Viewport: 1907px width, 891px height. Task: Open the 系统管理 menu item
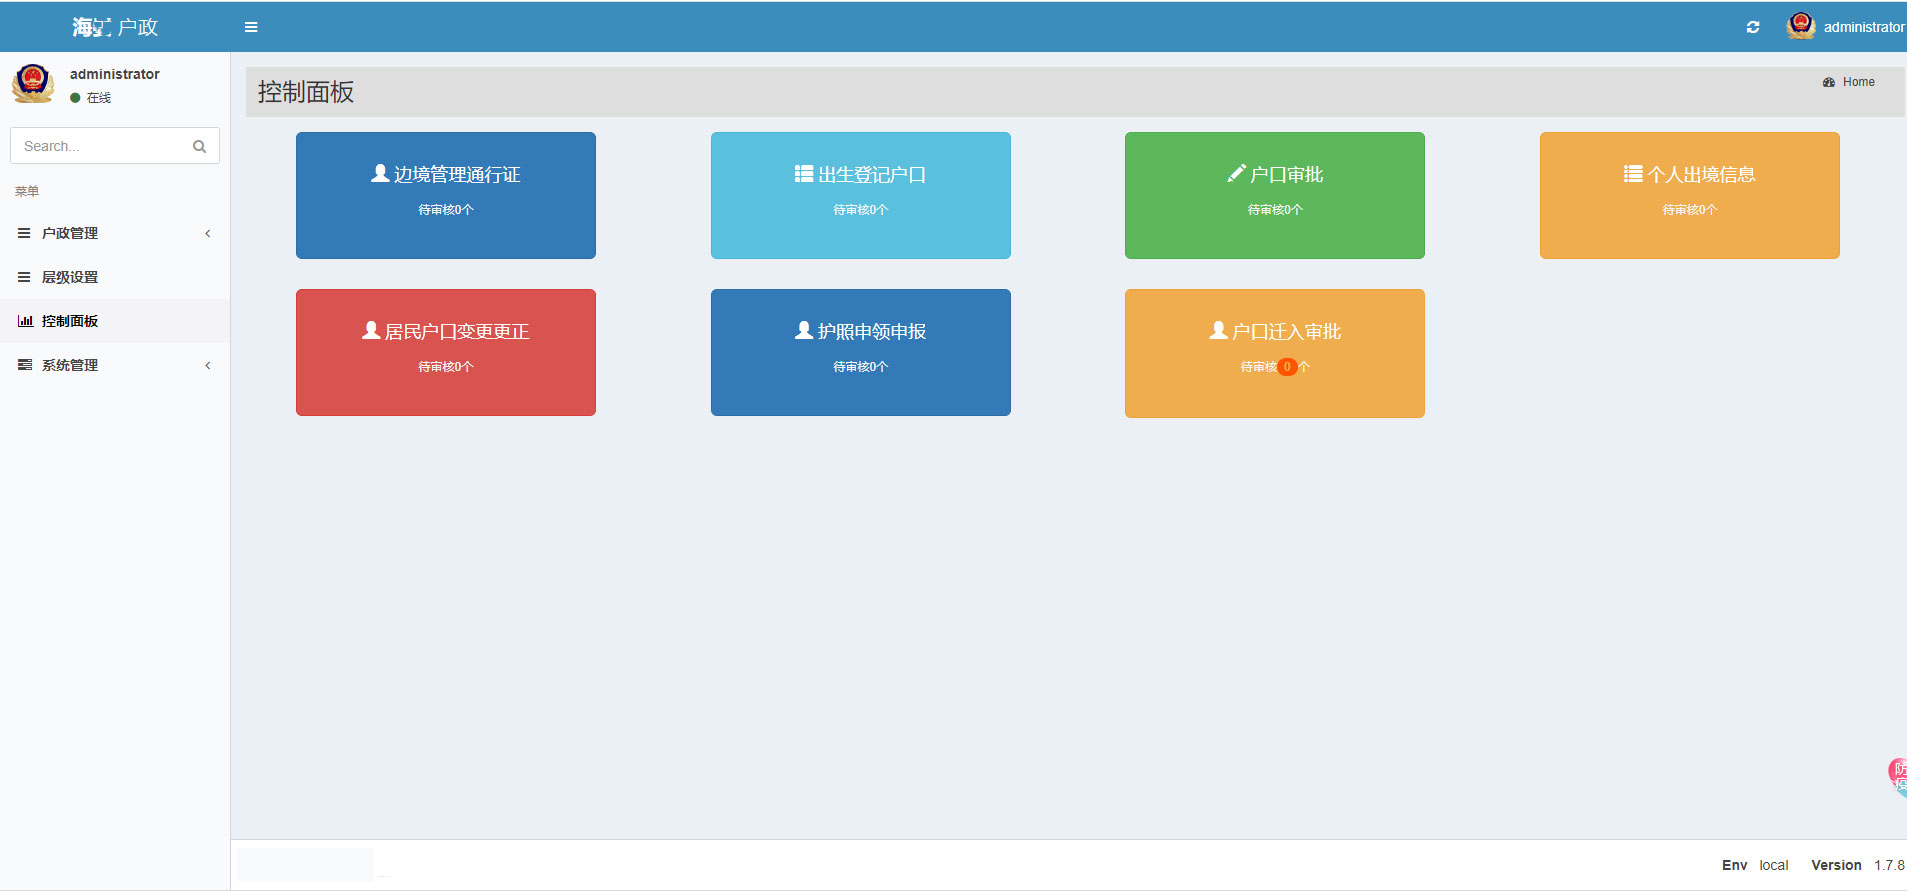[115, 365]
